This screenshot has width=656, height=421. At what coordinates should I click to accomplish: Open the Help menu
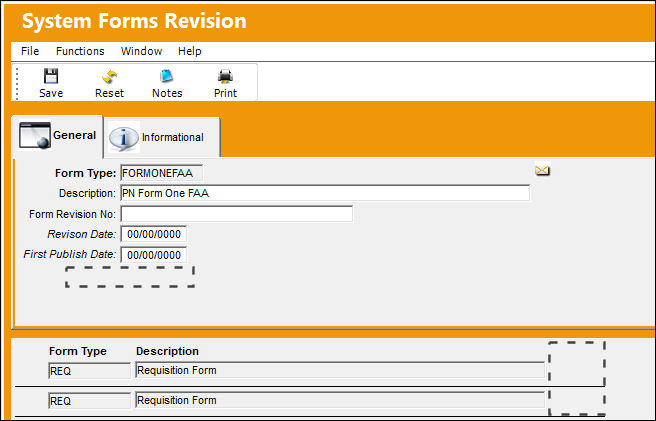click(190, 51)
